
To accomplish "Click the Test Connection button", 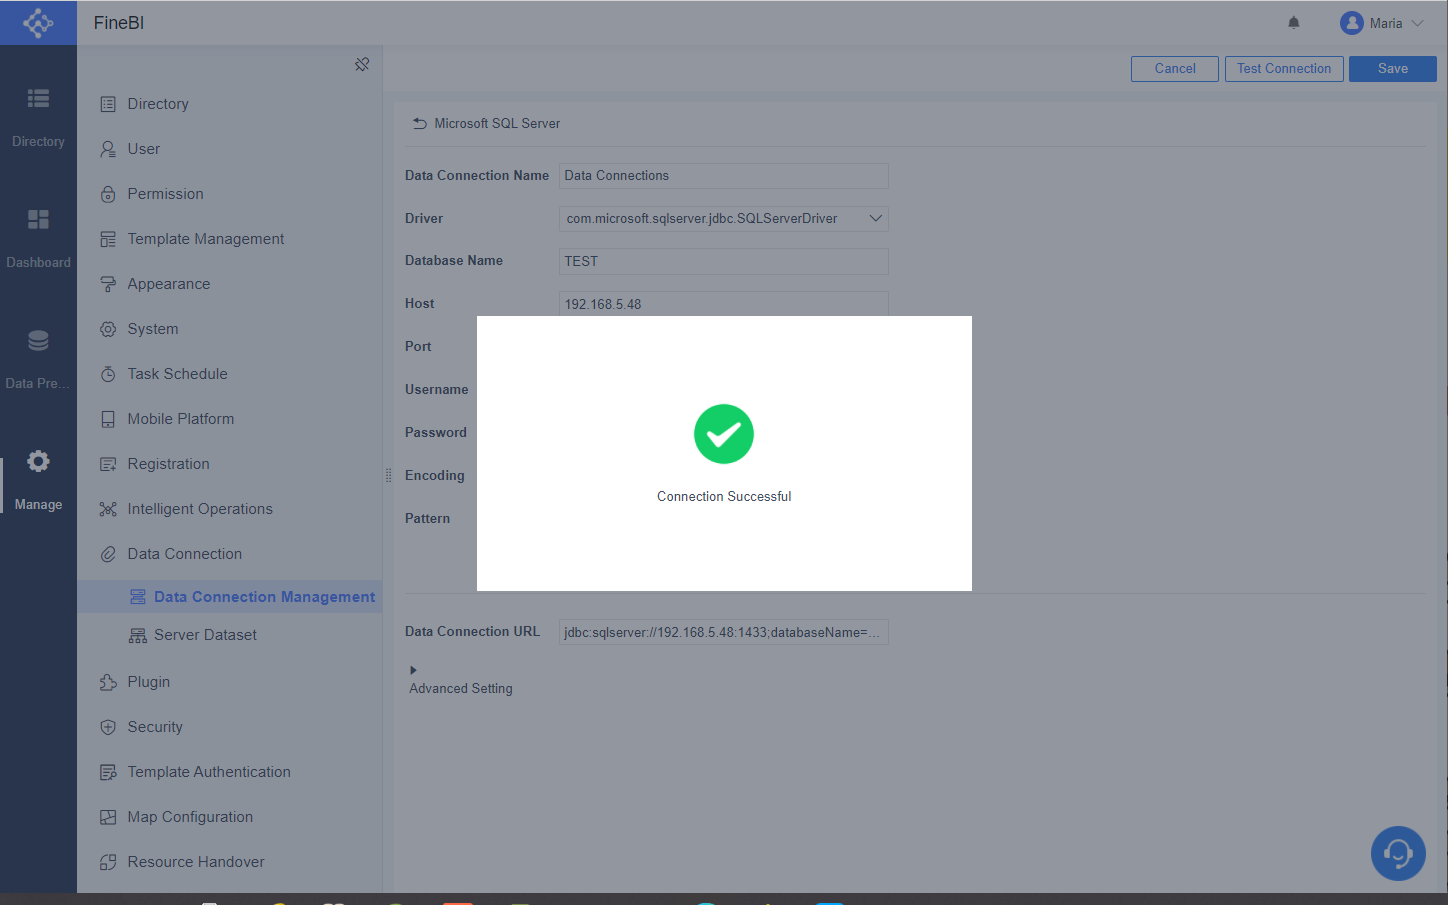I will pos(1284,69).
